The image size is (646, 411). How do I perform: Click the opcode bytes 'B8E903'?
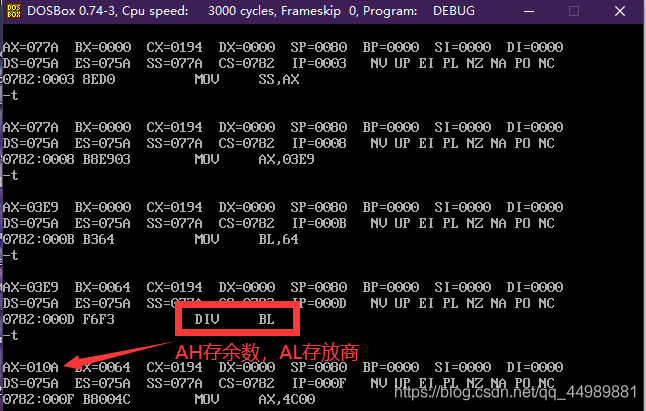(107, 159)
